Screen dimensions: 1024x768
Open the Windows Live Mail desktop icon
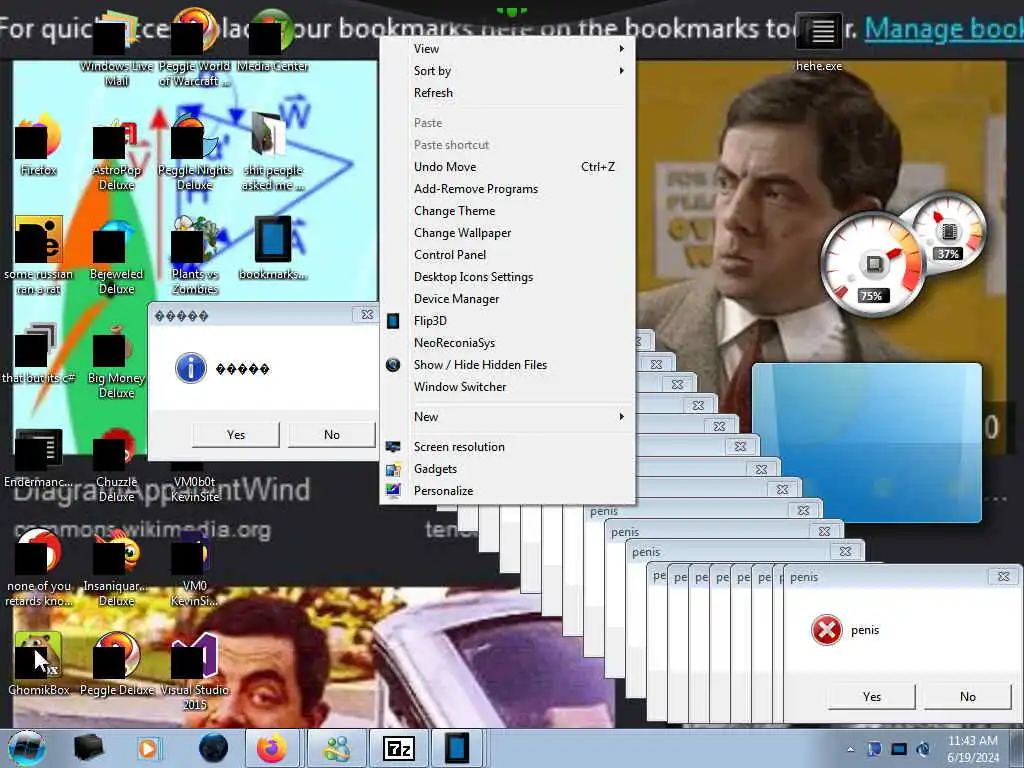click(116, 49)
